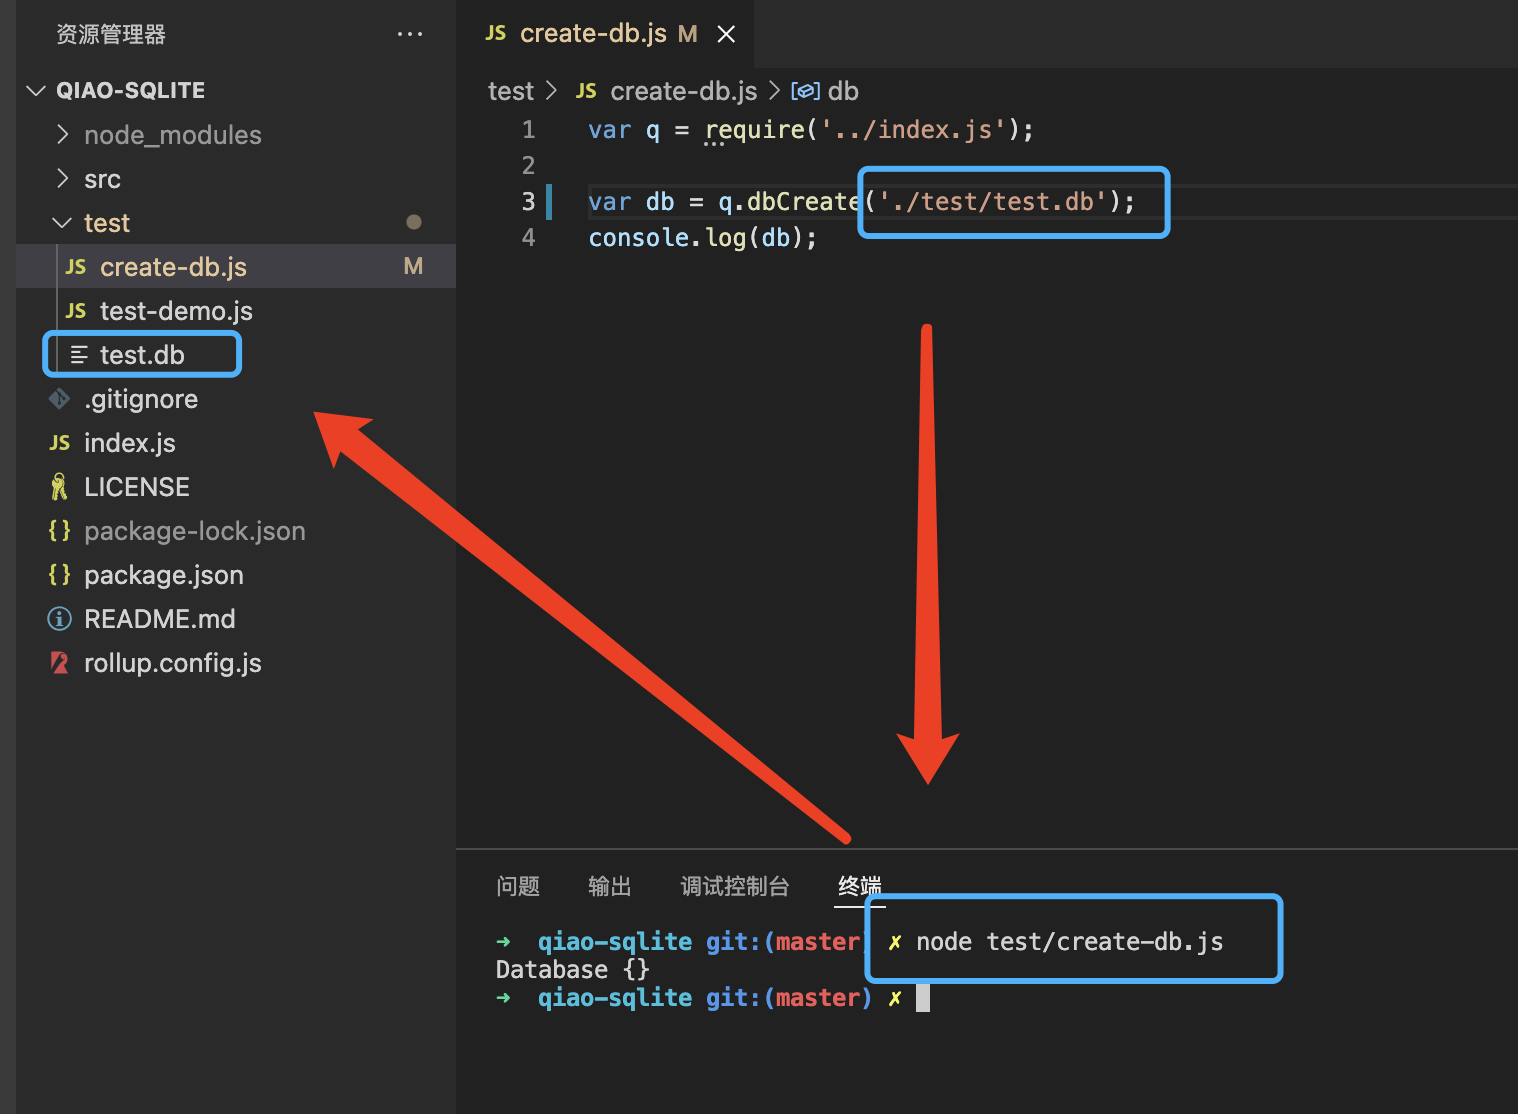1518x1114 pixels.
Task: Click the JS icon beside test-demo.js
Action: [76, 311]
